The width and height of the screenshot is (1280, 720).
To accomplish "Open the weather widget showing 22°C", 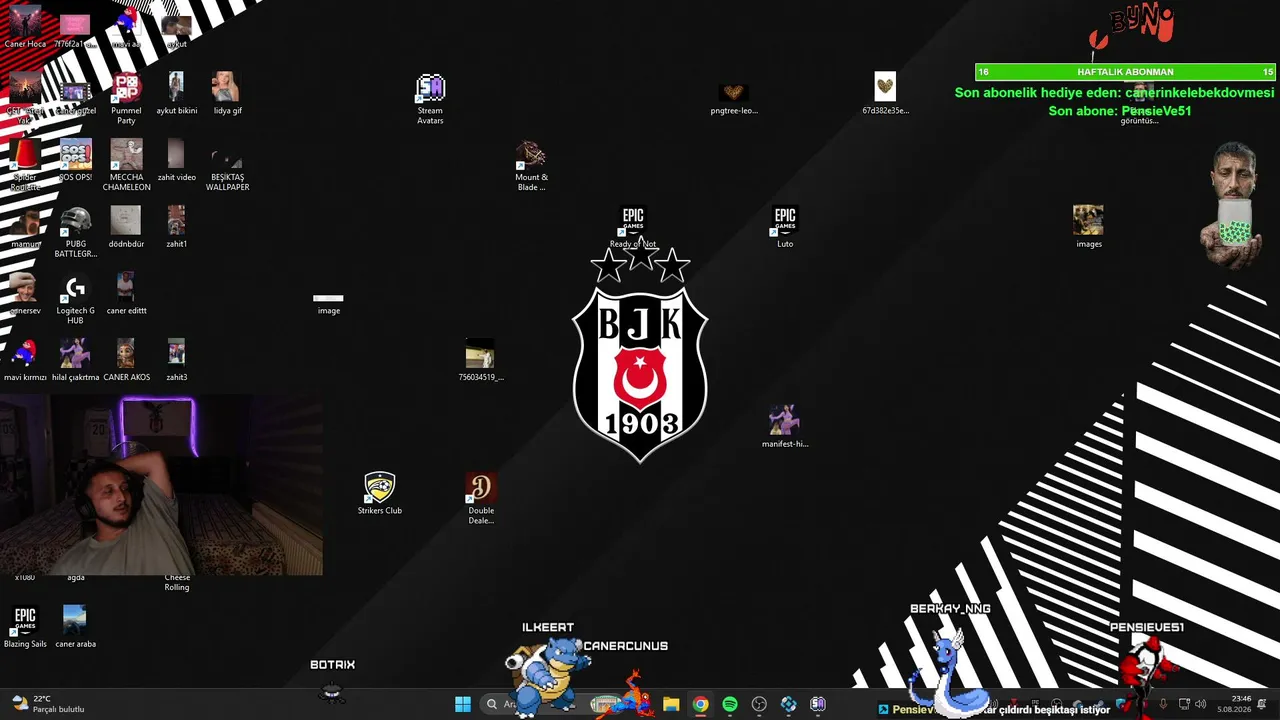I will (46, 704).
